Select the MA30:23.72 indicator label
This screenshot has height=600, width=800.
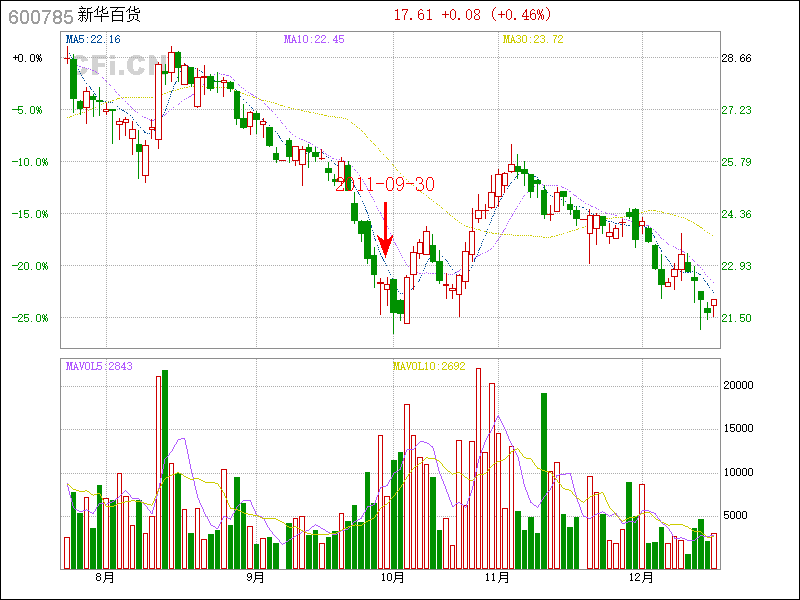tap(533, 40)
